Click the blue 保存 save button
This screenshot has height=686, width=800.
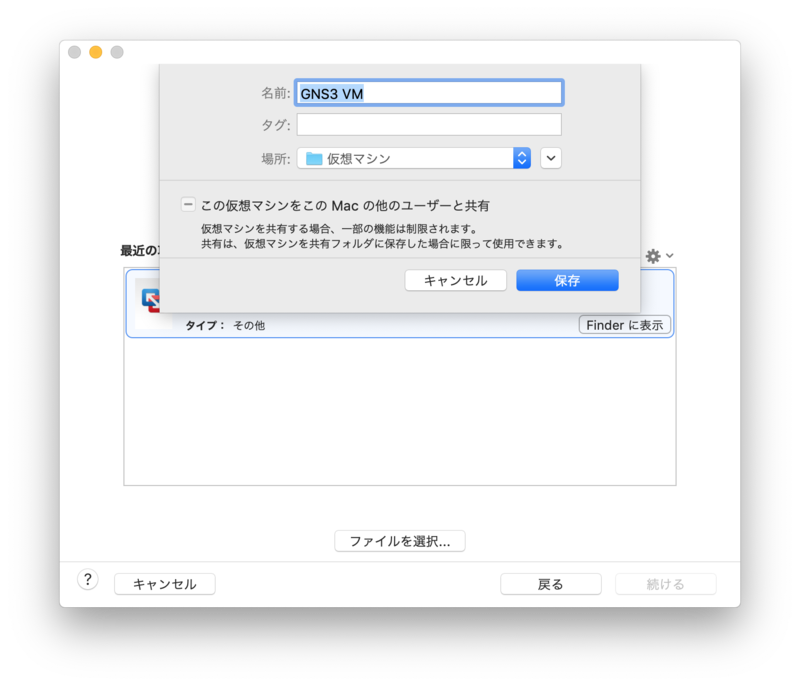567,281
